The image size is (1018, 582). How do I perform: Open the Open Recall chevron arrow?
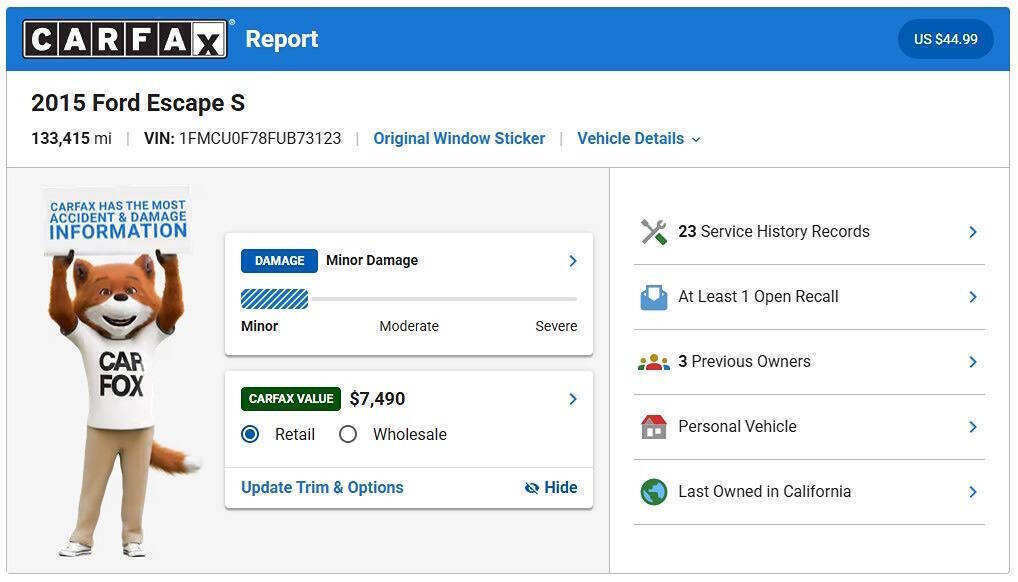pos(973,297)
